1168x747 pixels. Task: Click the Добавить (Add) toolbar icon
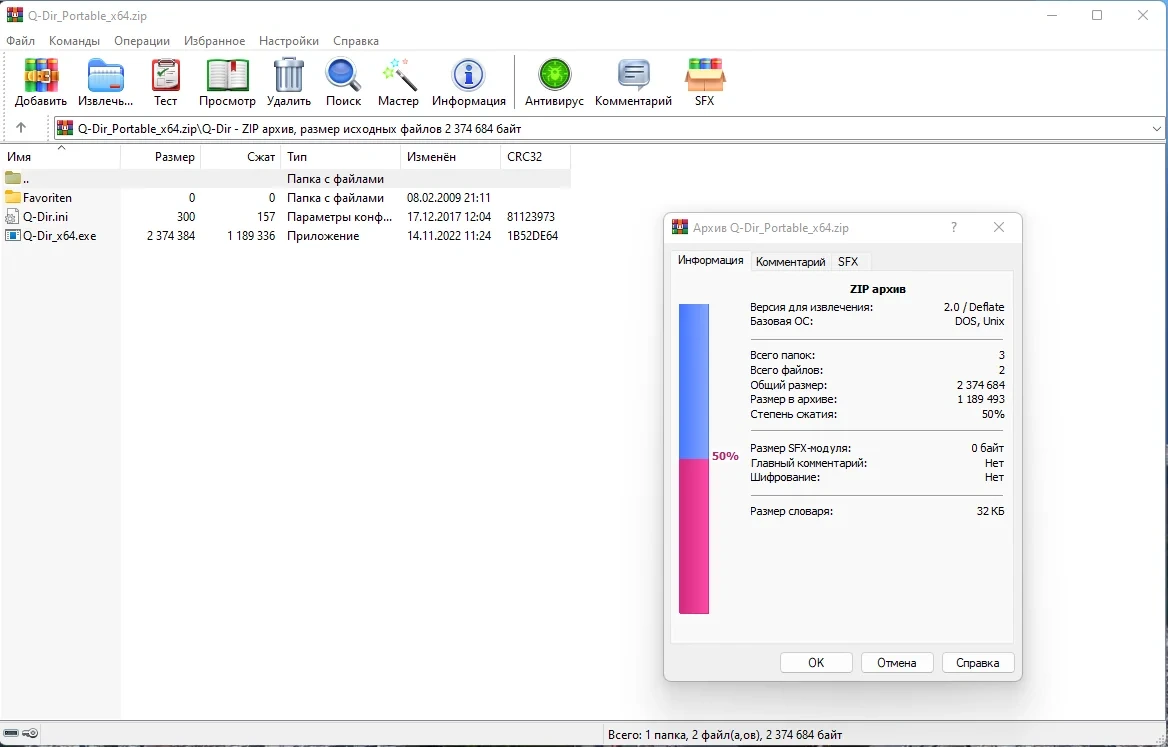(x=41, y=75)
